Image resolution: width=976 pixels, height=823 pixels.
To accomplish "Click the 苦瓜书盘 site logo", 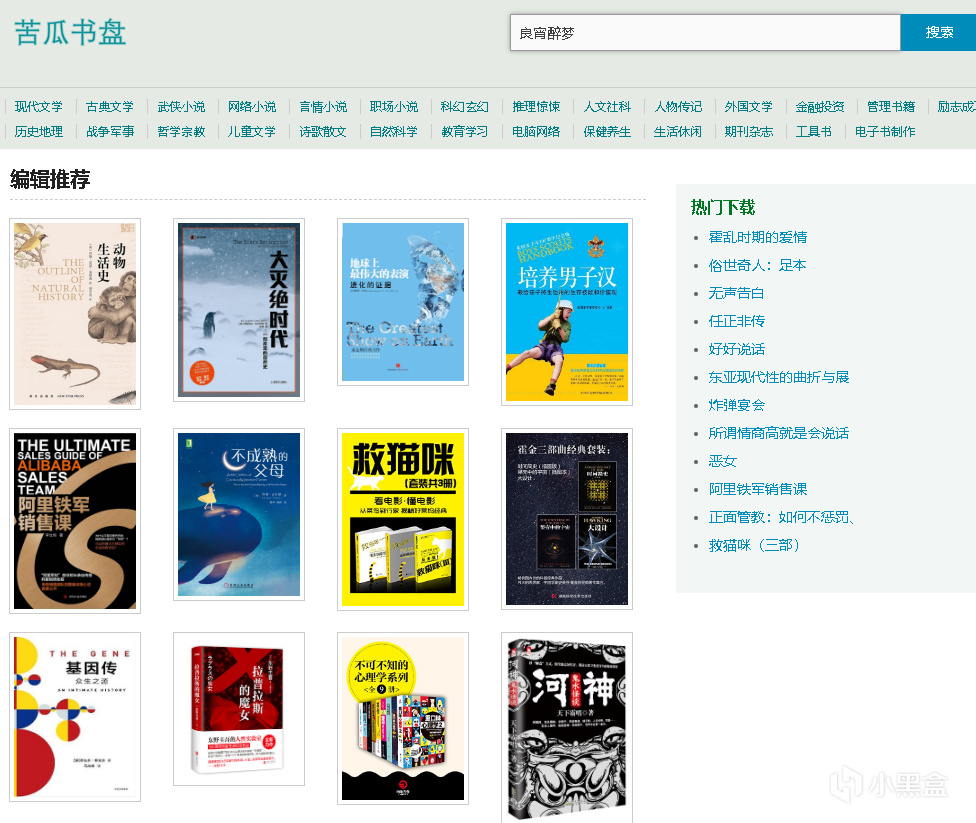I will point(70,33).
